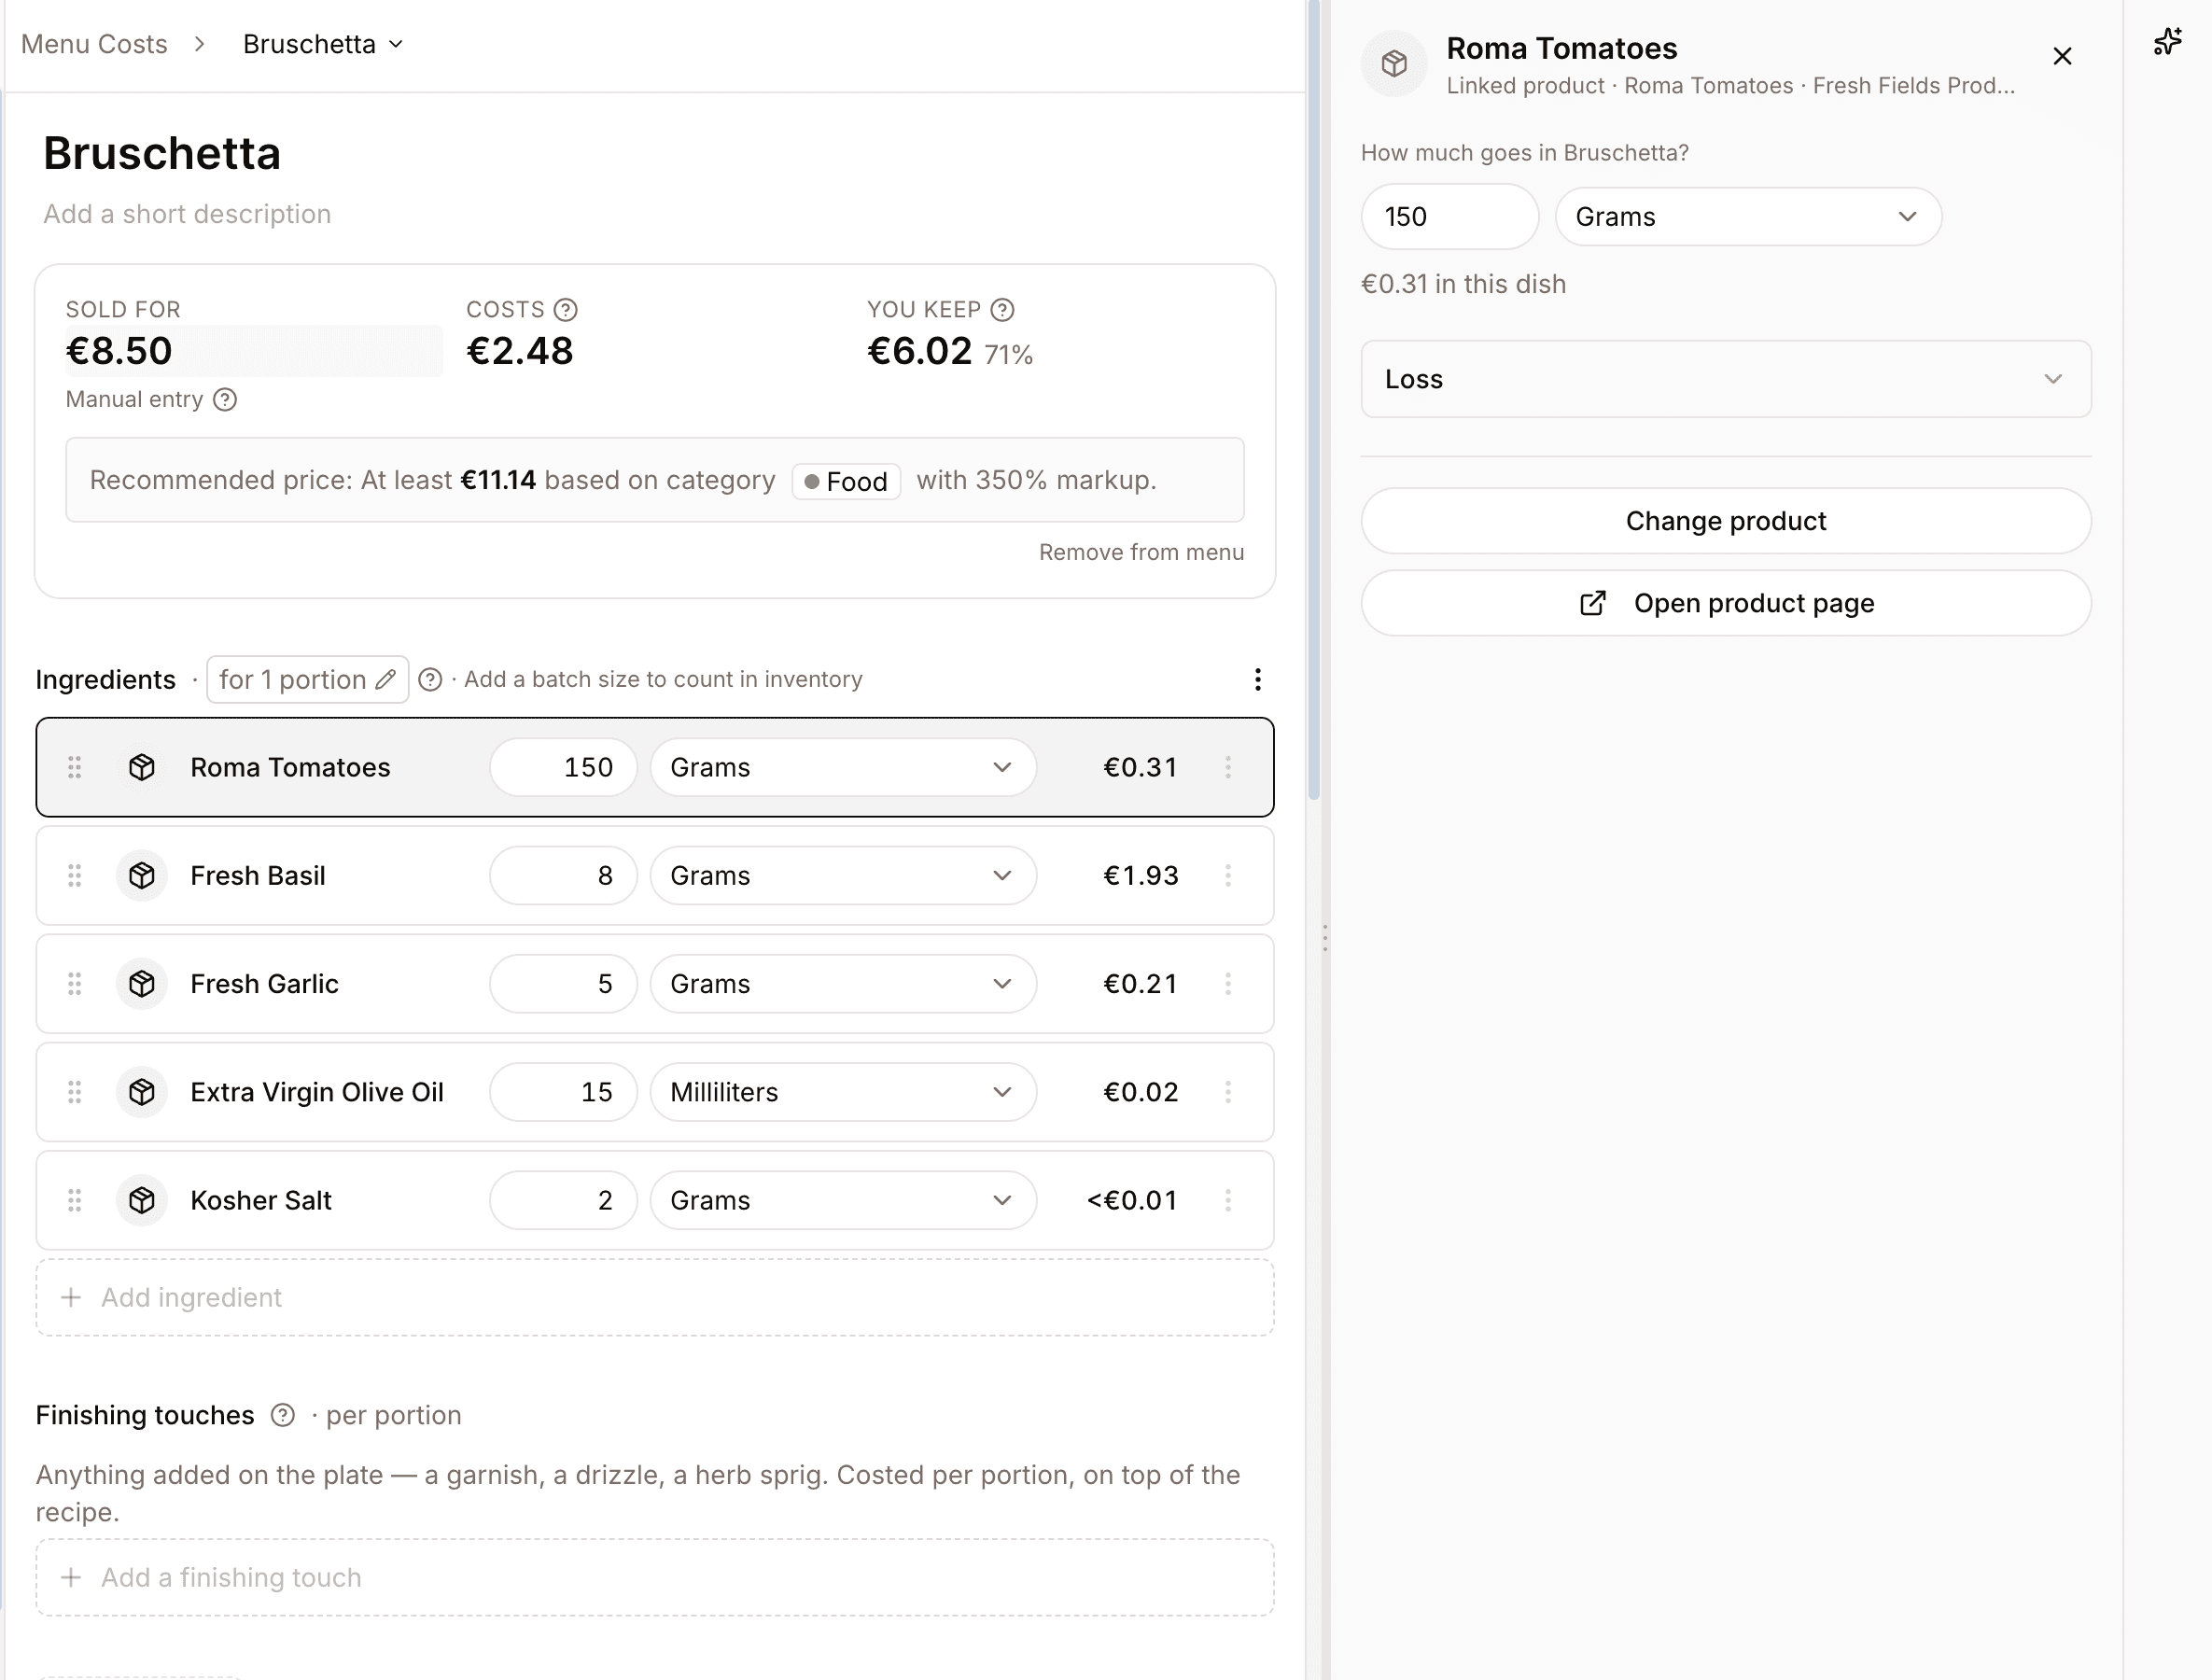2212x1680 pixels.
Task: Click the Fresh Garlic quantity field 5
Action: (x=563, y=984)
